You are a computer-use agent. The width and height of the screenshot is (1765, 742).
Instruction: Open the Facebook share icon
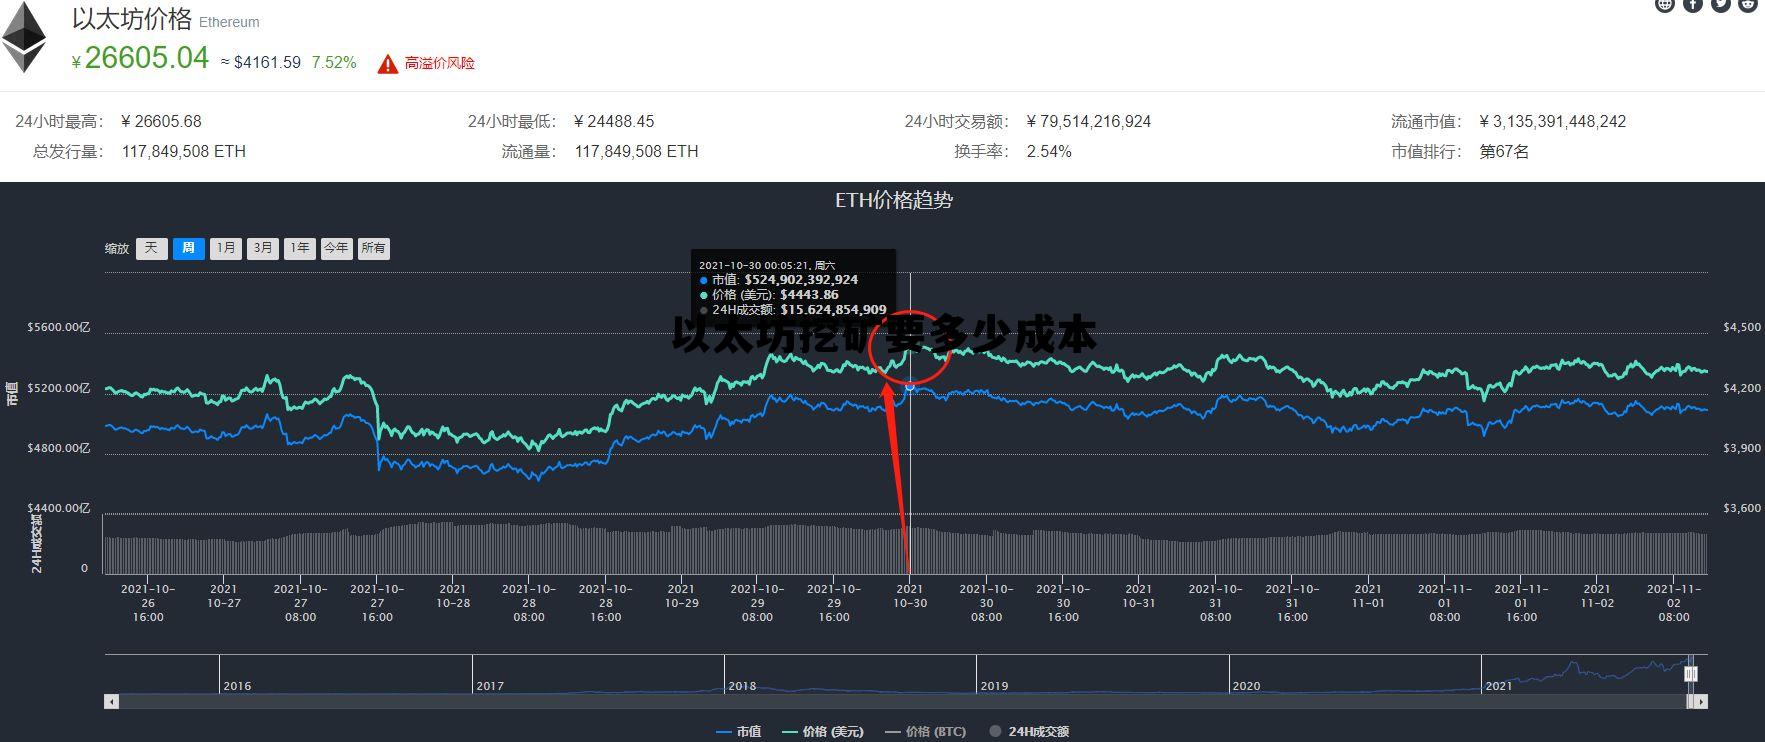point(1693,4)
